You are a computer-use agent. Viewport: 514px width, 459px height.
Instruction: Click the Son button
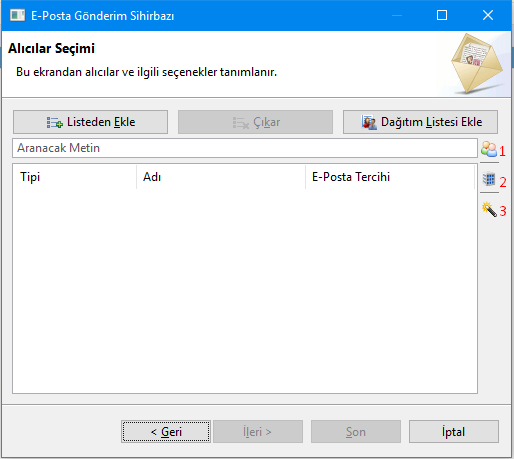[x=356, y=432]
